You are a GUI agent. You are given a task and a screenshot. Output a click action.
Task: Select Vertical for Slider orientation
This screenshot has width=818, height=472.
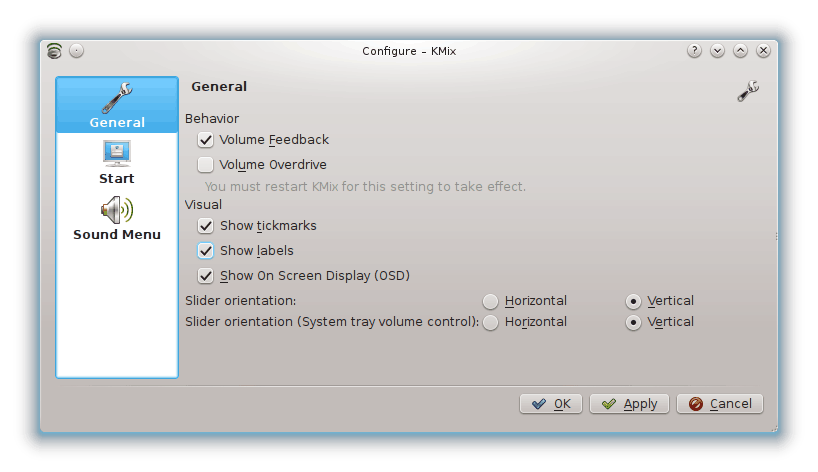point(633,301)
